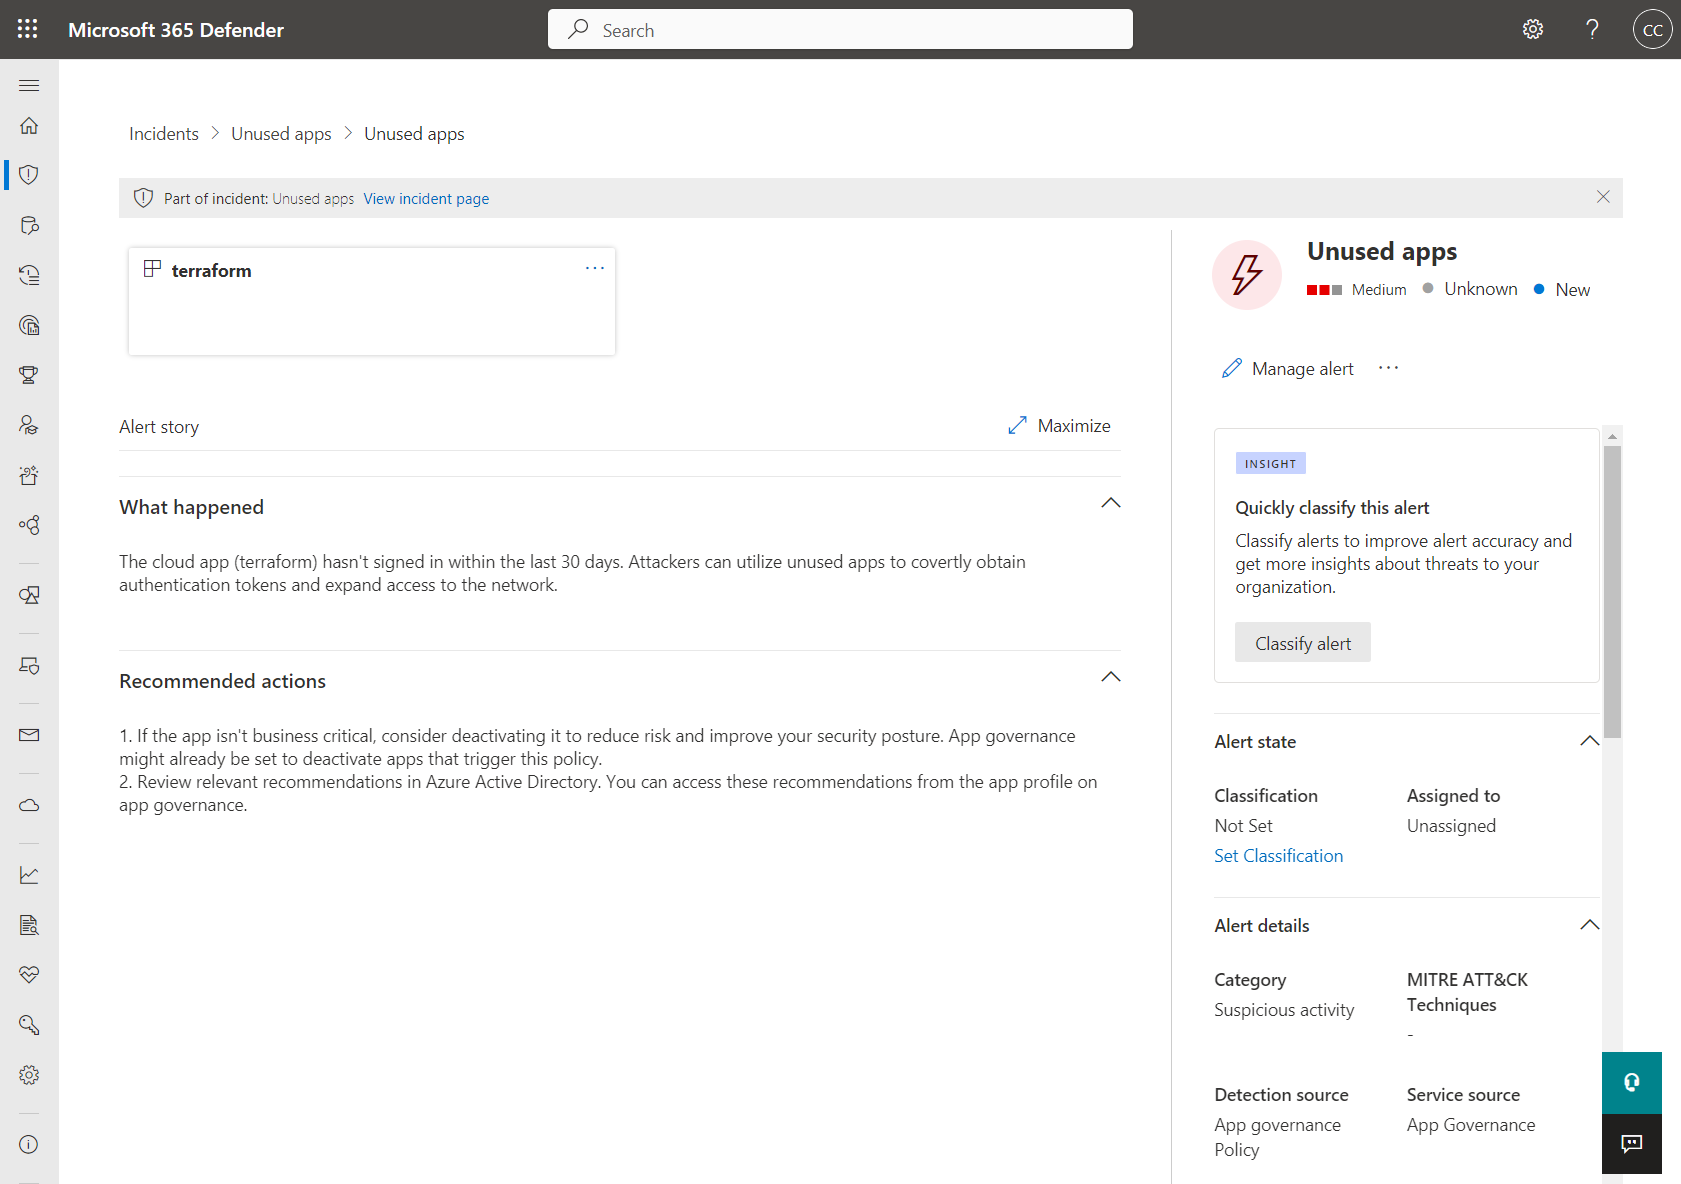Click Manage alert
This screenshot has width=1681, height=1184.
(1288, 369)
